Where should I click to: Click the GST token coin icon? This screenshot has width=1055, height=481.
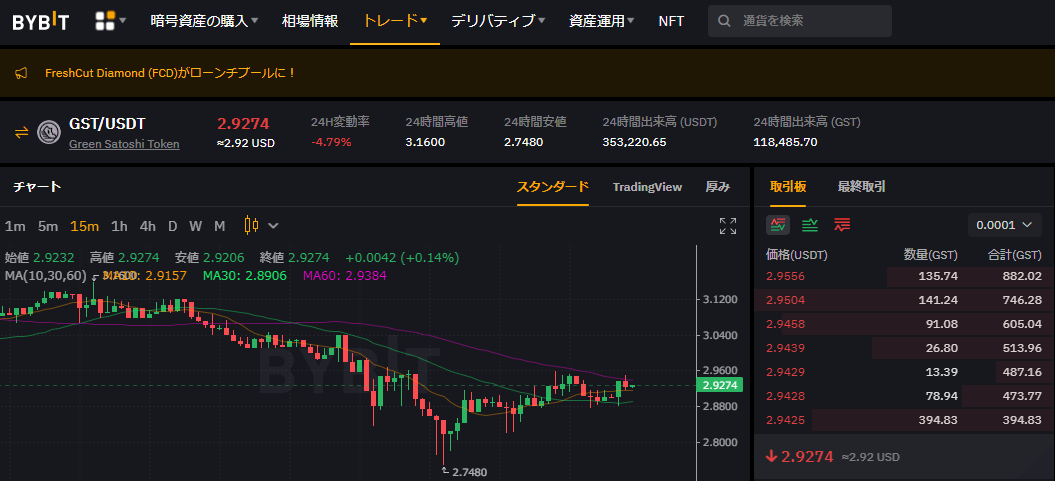point(48,133)
